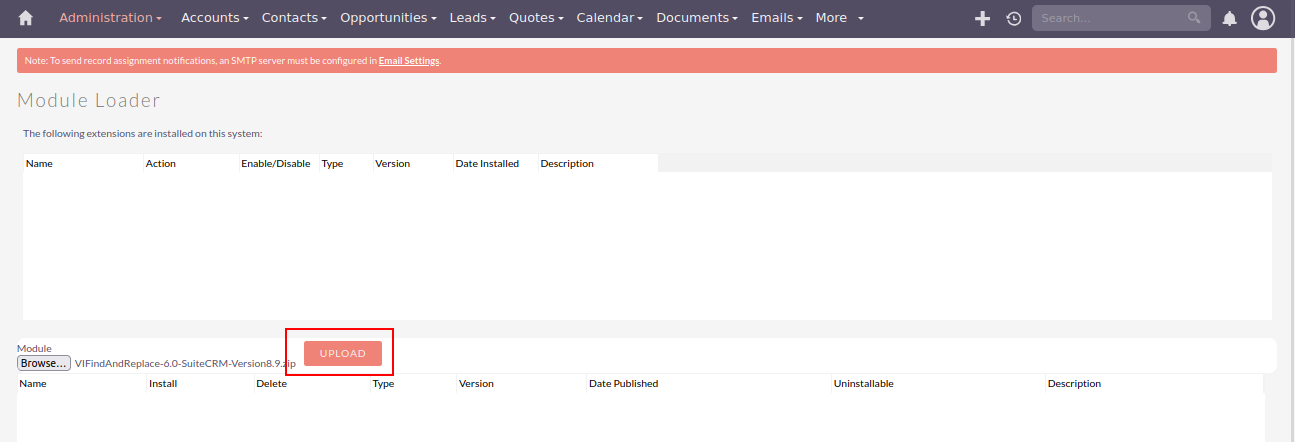Click the Browse... file button

pyautogui.click(x=44, y=364)
